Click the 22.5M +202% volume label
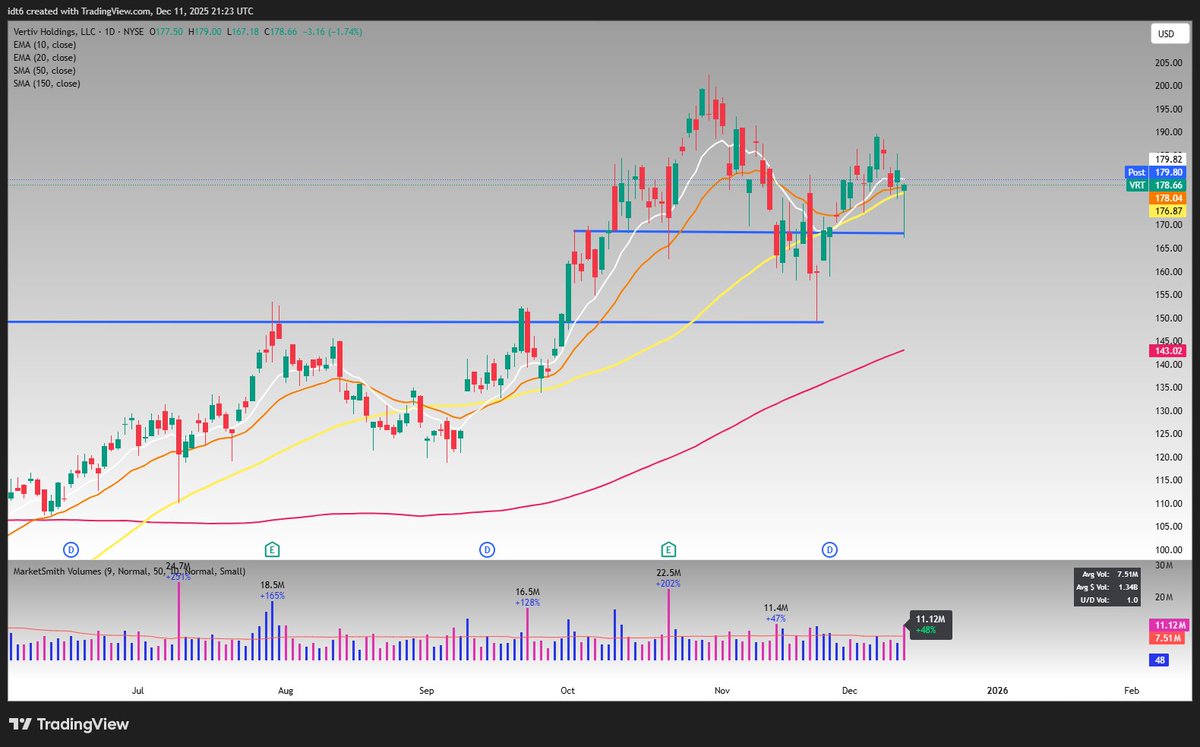Screen dimensions: 1200x747 [x=667, y=577]
